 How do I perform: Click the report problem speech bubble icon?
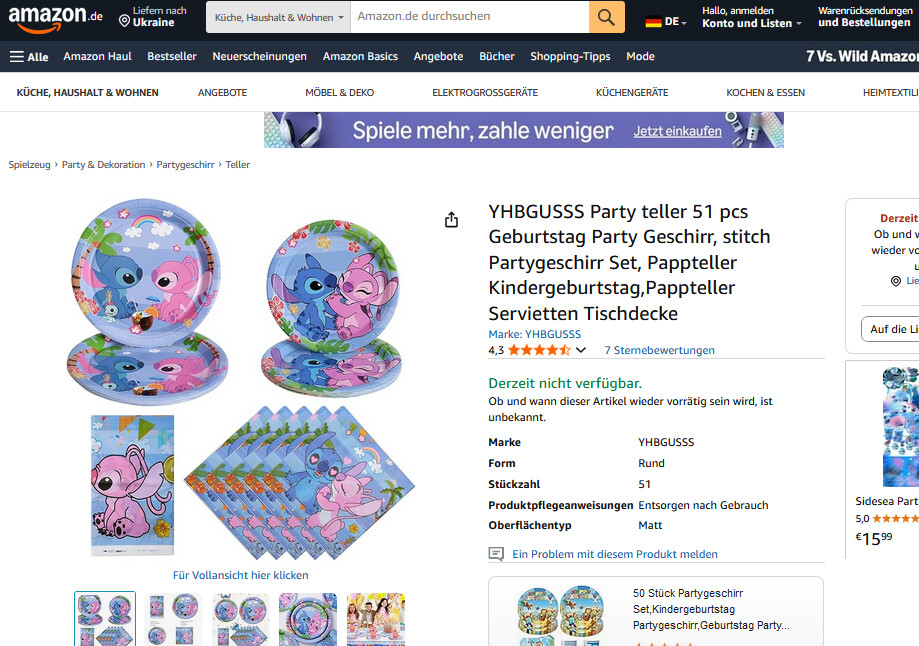tap(496, 554)
